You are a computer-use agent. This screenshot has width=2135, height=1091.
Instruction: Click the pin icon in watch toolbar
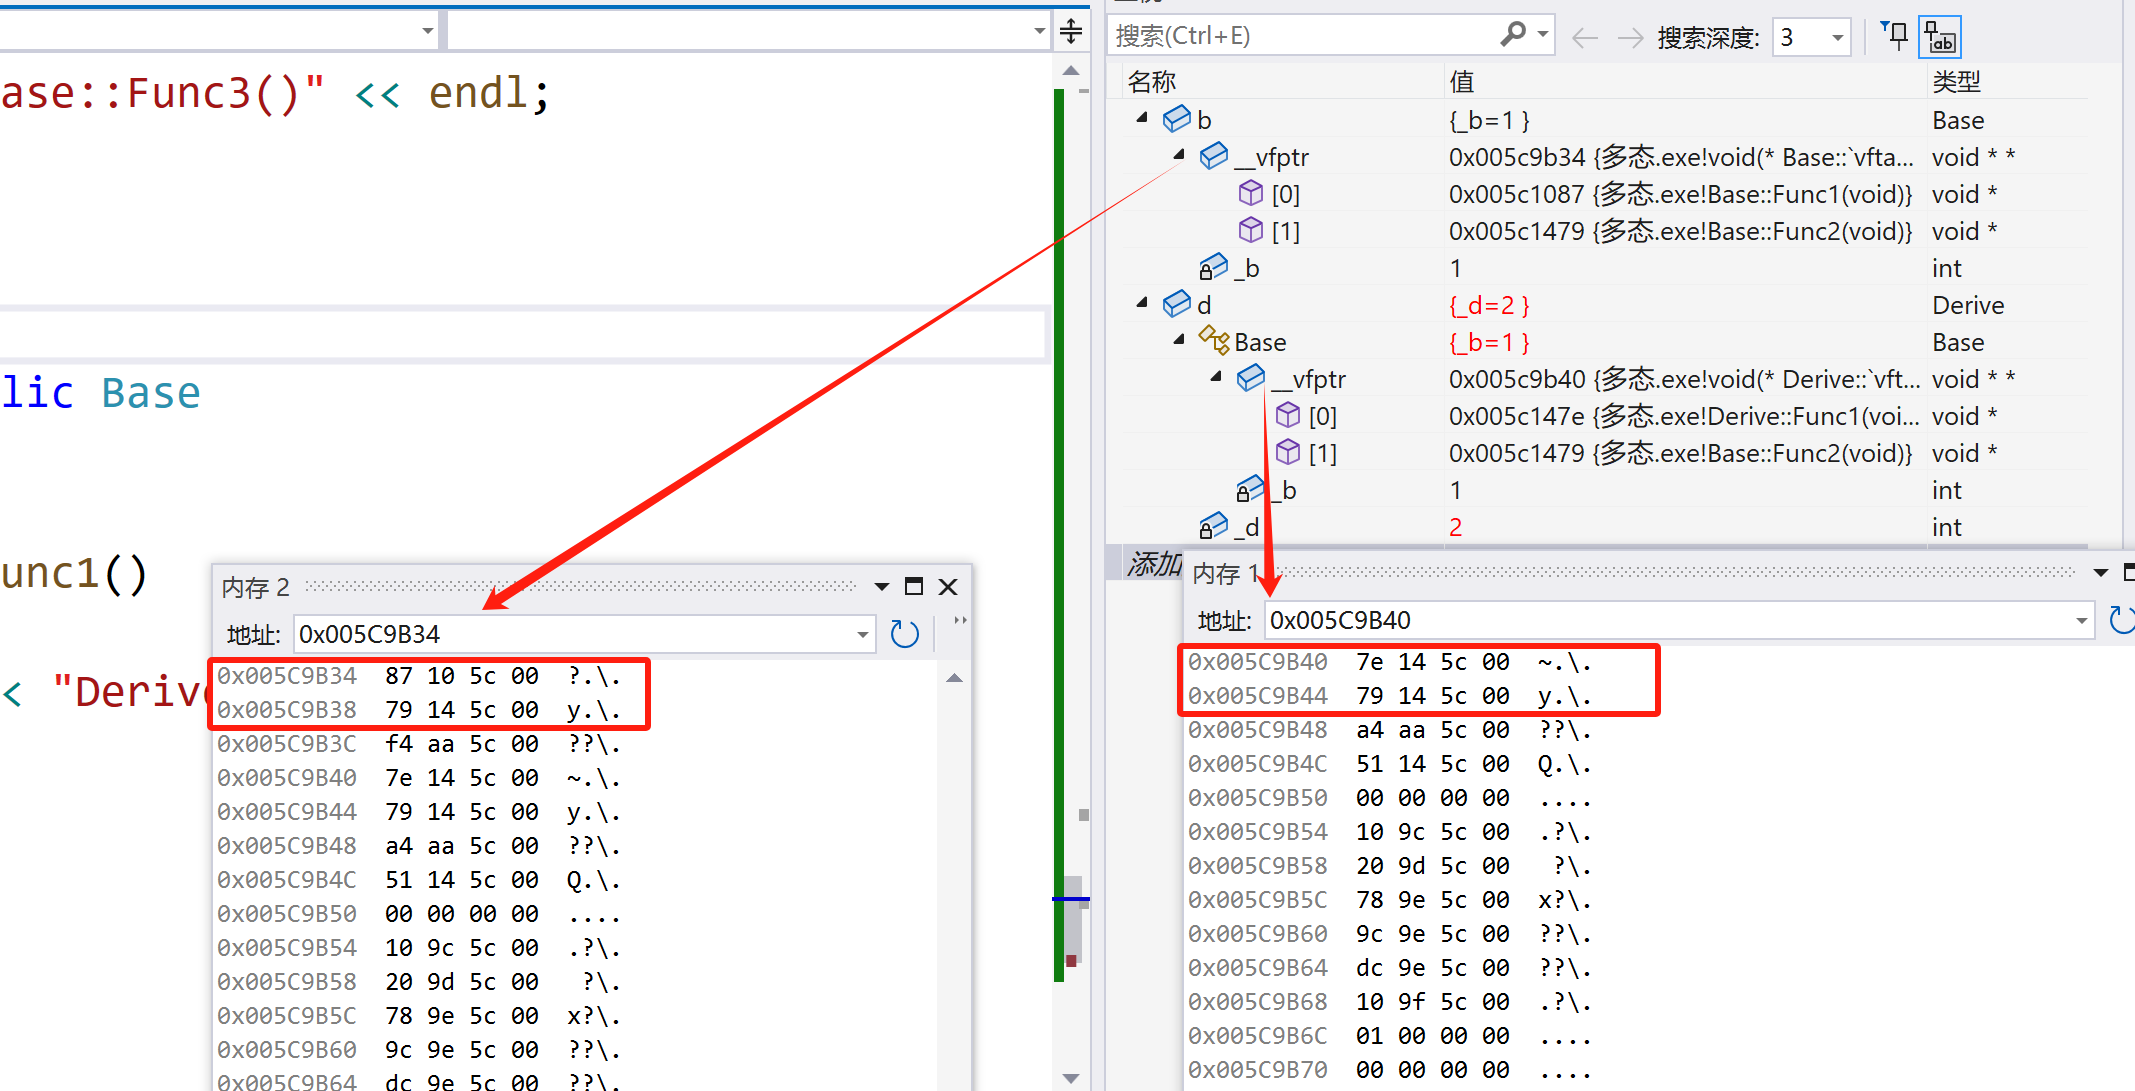pyautogui.click(x=1894, y=36)
